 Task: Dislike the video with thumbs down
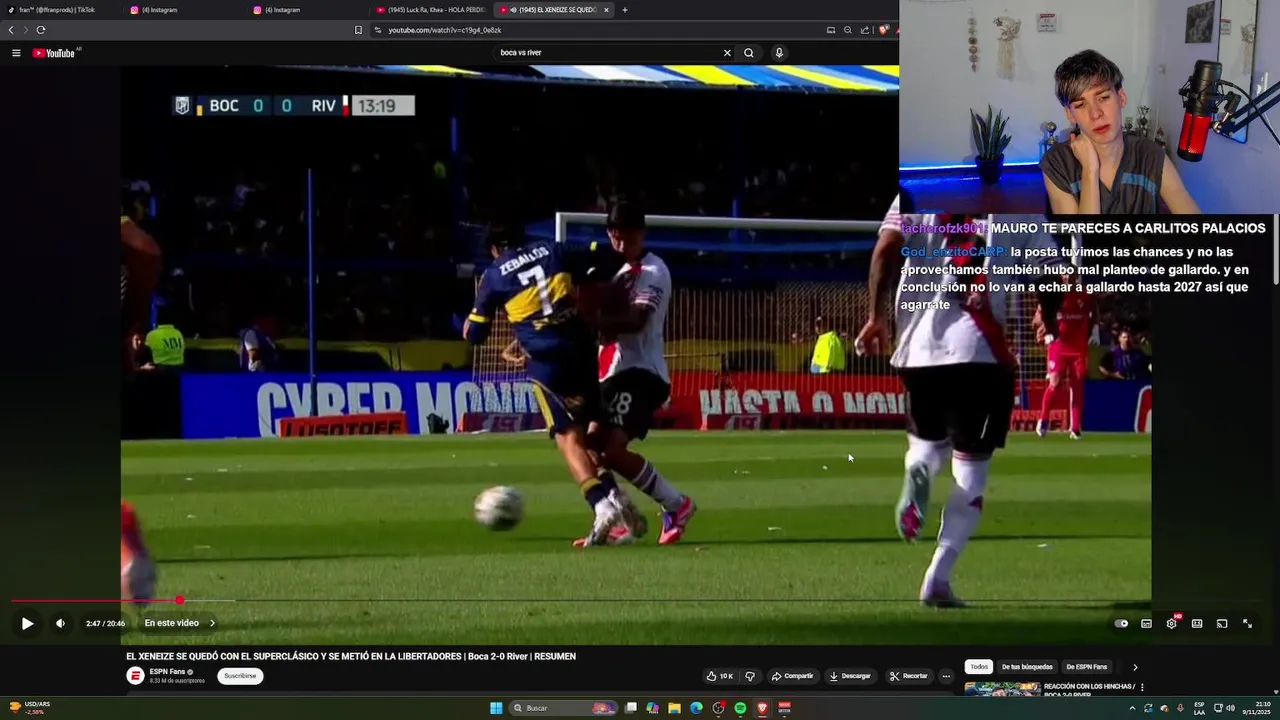tap(750, 676)
